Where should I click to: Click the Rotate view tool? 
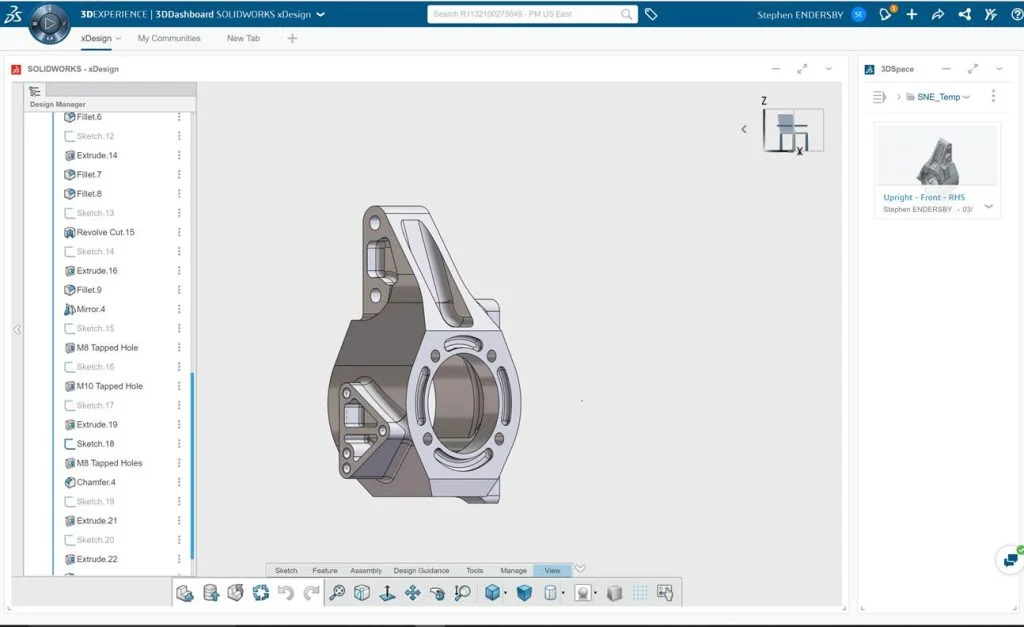(x=437, y=593)
